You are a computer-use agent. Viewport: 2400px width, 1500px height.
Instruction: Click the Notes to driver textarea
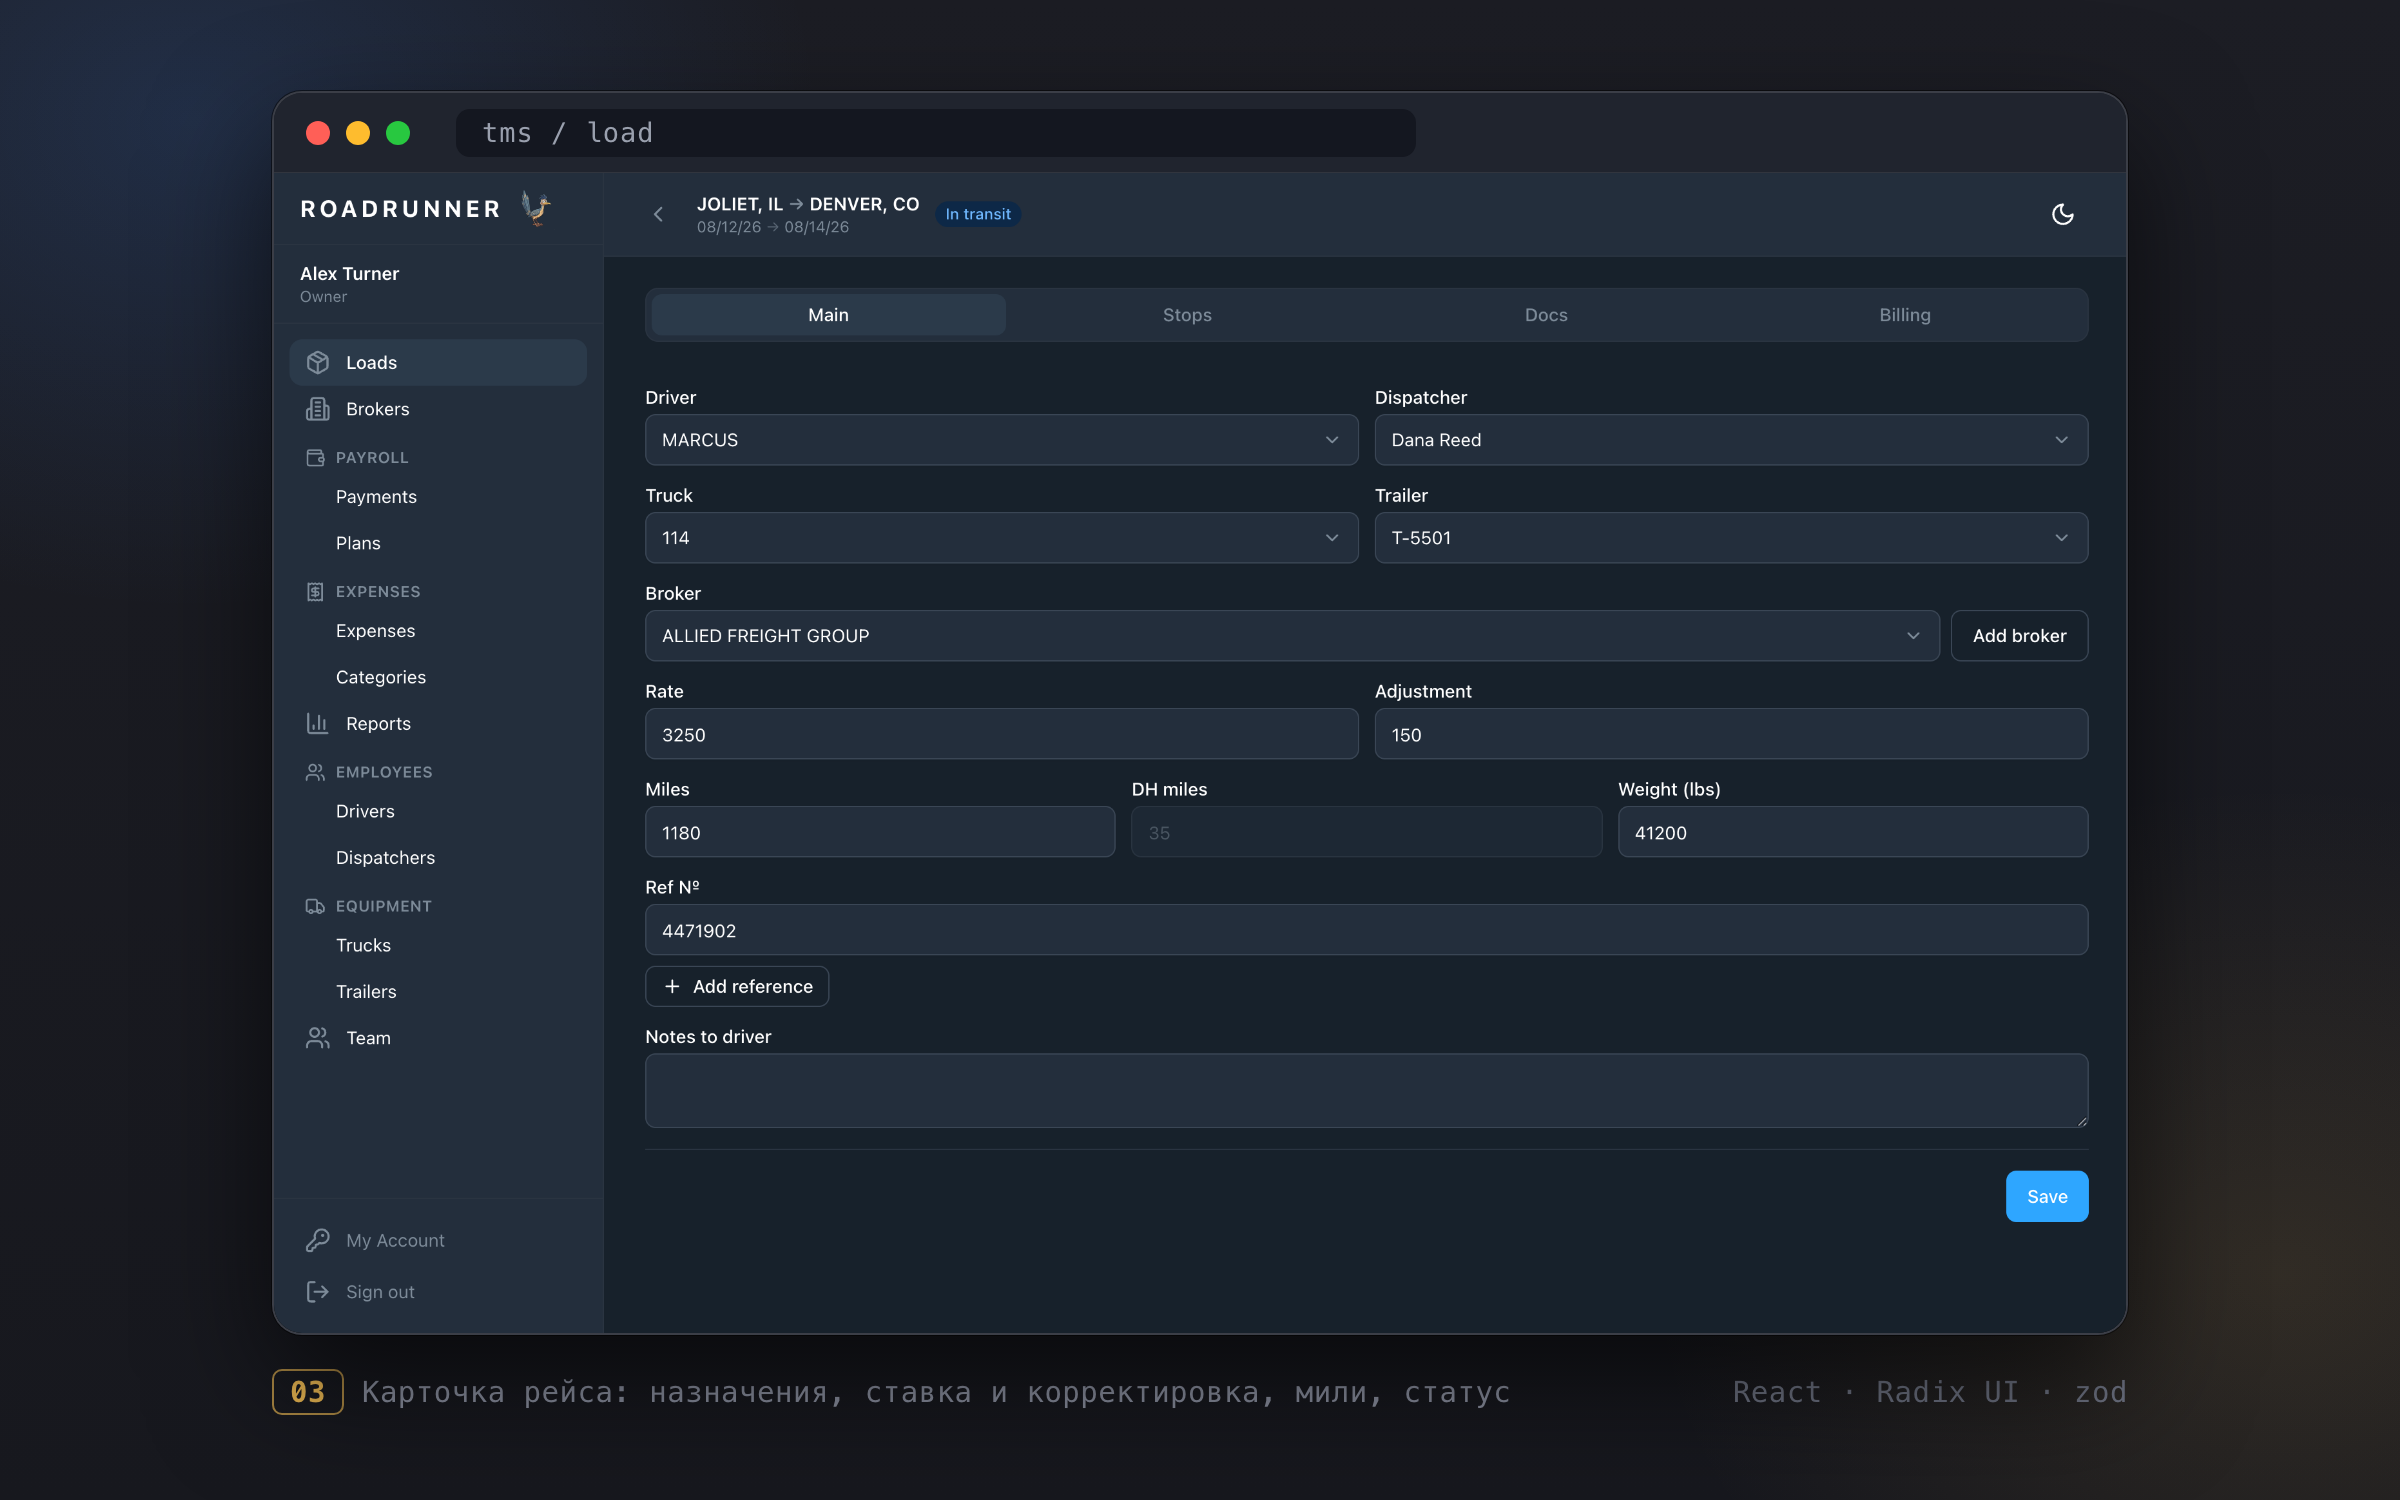(x=1366, y=1091)
